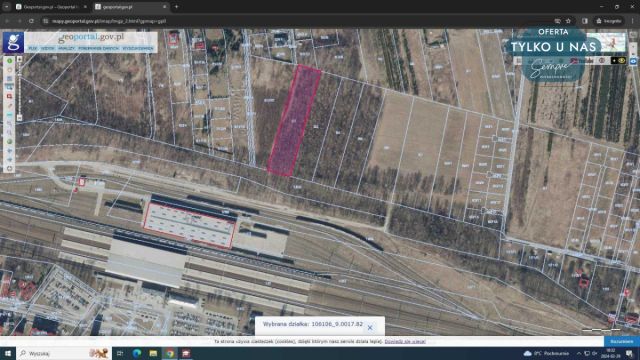This screenshot has width=640, height=360.
Task: Select the green globe icon in left toolbar
Action: (x=9, y=142)
